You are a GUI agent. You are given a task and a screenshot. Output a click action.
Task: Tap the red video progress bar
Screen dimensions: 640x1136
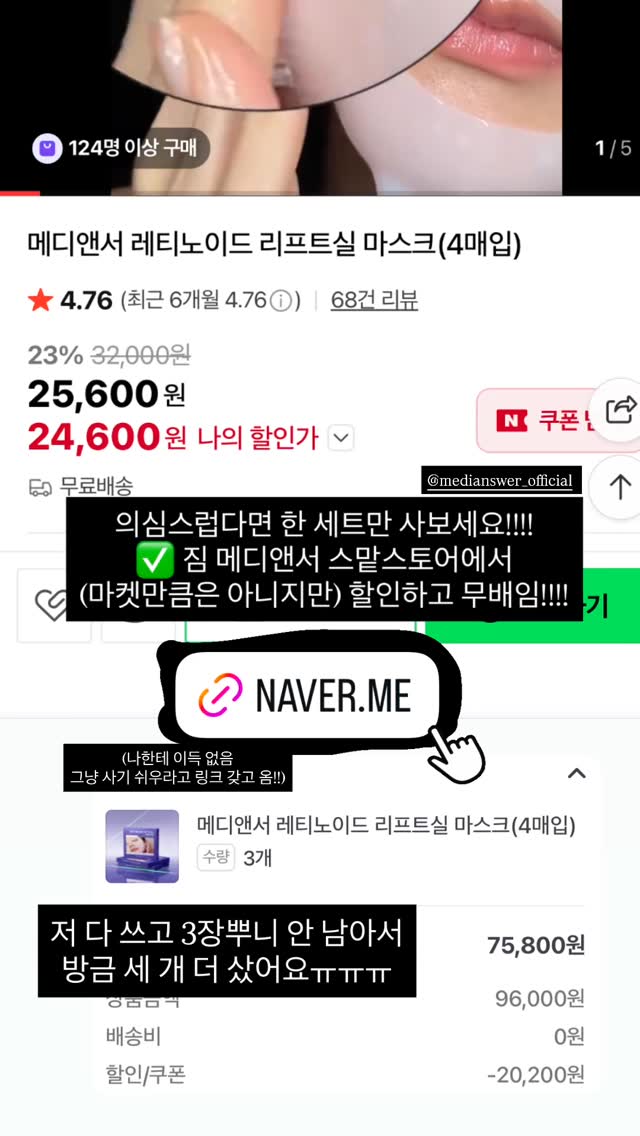(x=20, y=193)
